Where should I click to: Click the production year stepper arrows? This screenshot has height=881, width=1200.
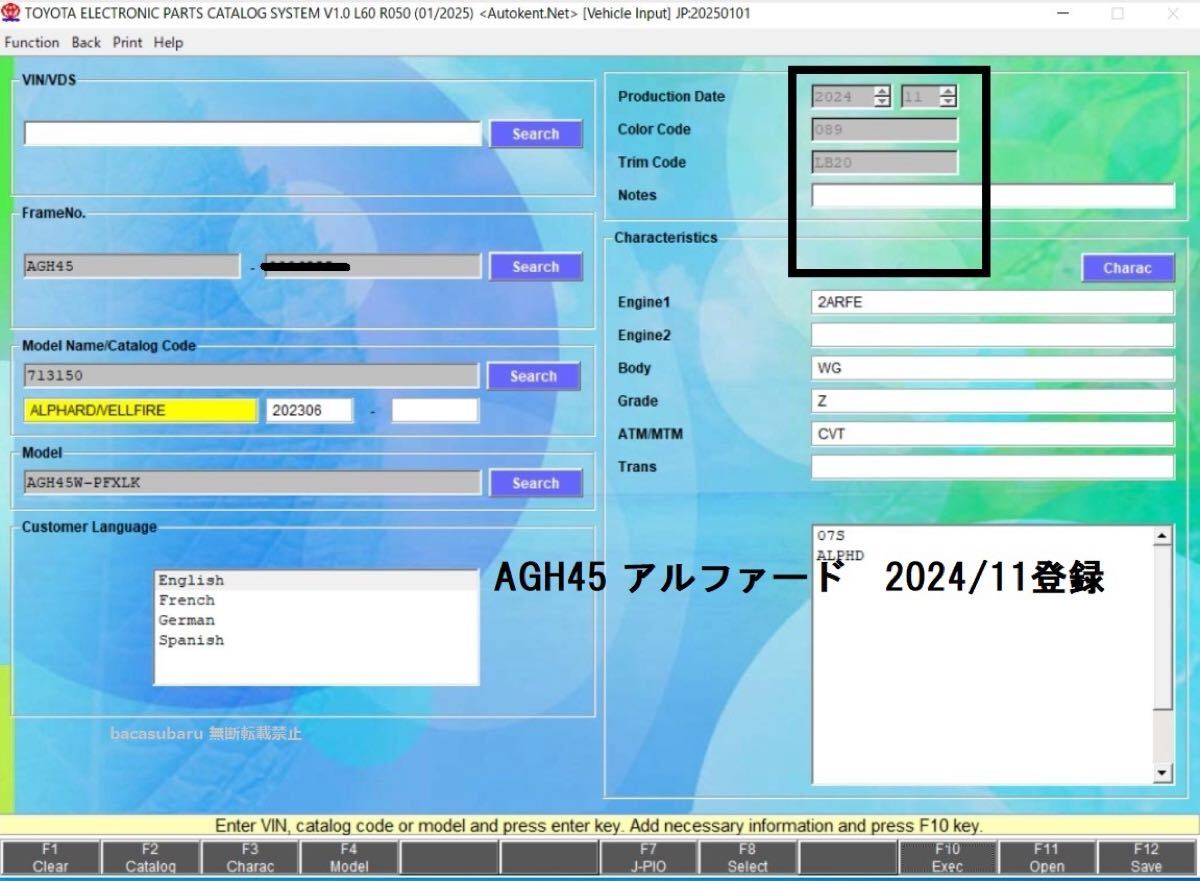coord(881,97)
